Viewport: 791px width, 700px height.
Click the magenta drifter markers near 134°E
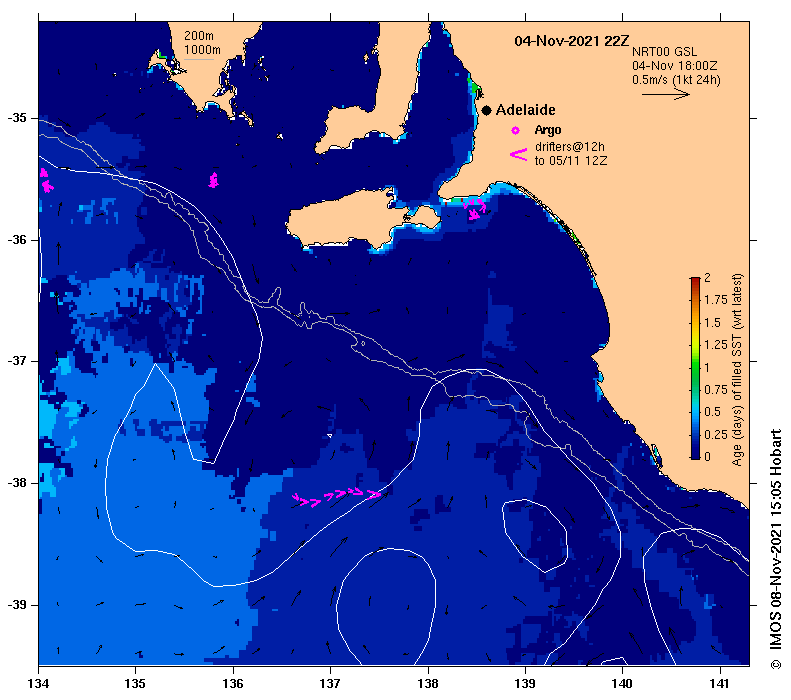pos(46,181)
